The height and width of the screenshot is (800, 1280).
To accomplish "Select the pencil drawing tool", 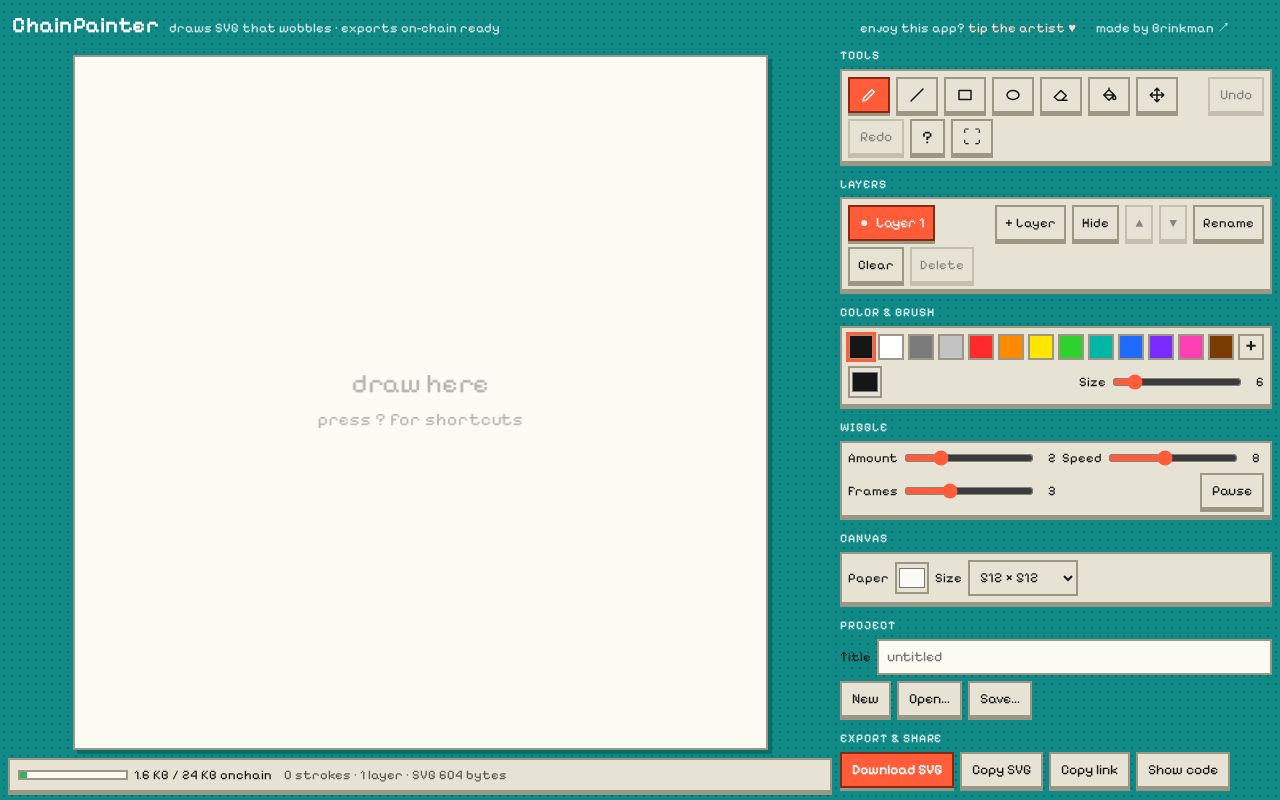I will click(869, 95).
